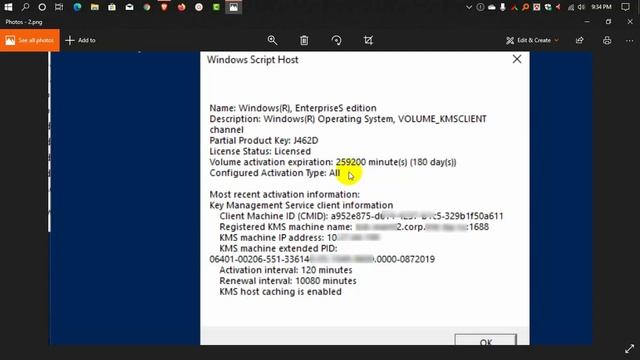The width and height of the screenshot is (640, 360).
Task: Click the 'Name: Windows(R), EnterpriseS edition' line
Action: 293,108
